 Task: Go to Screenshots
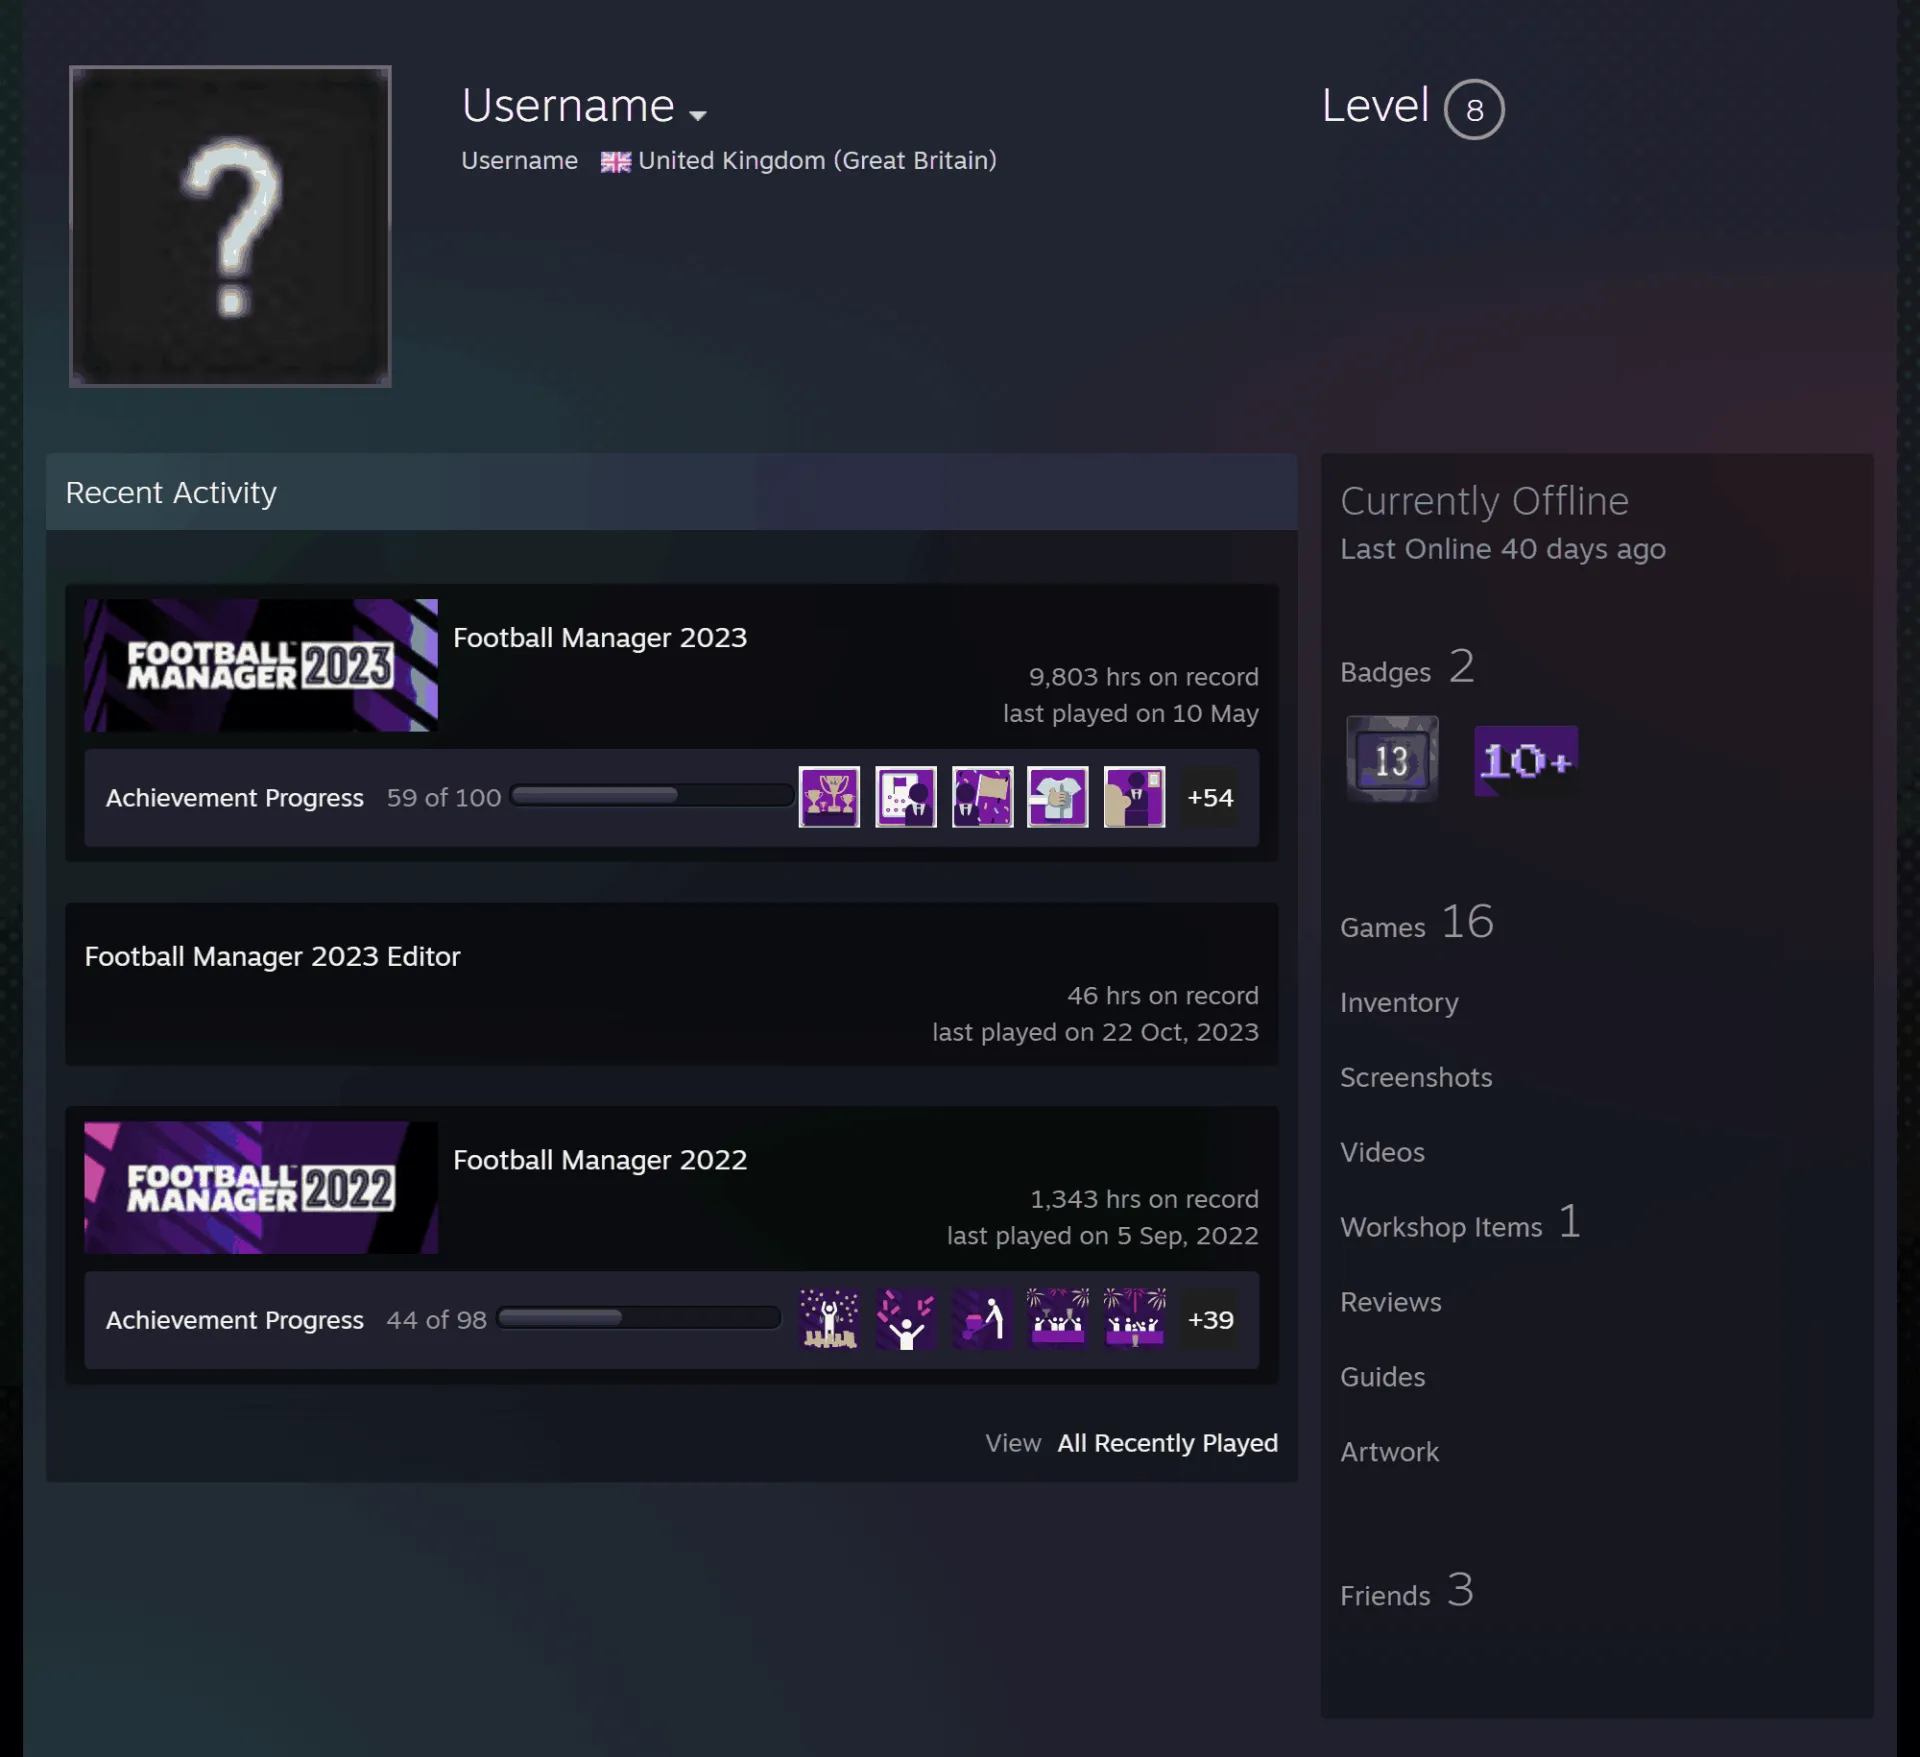[x=1416, y=1077]
